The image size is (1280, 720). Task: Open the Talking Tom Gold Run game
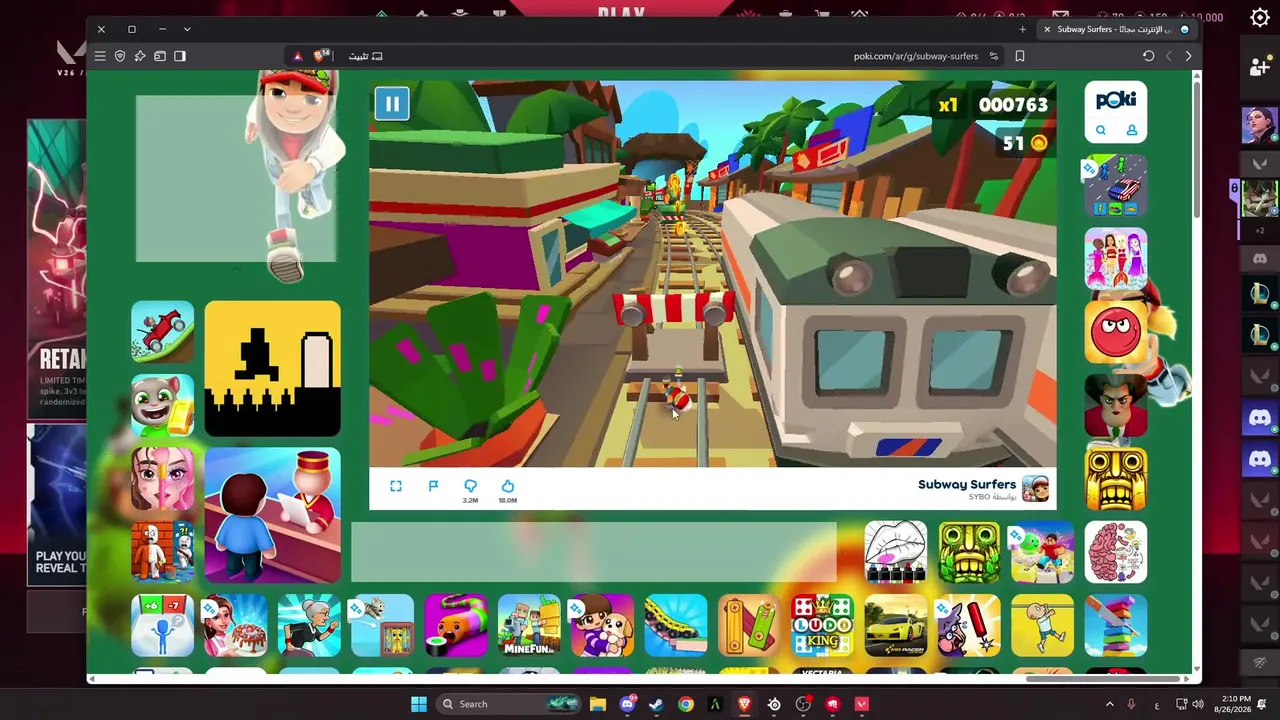coord(163,405)
